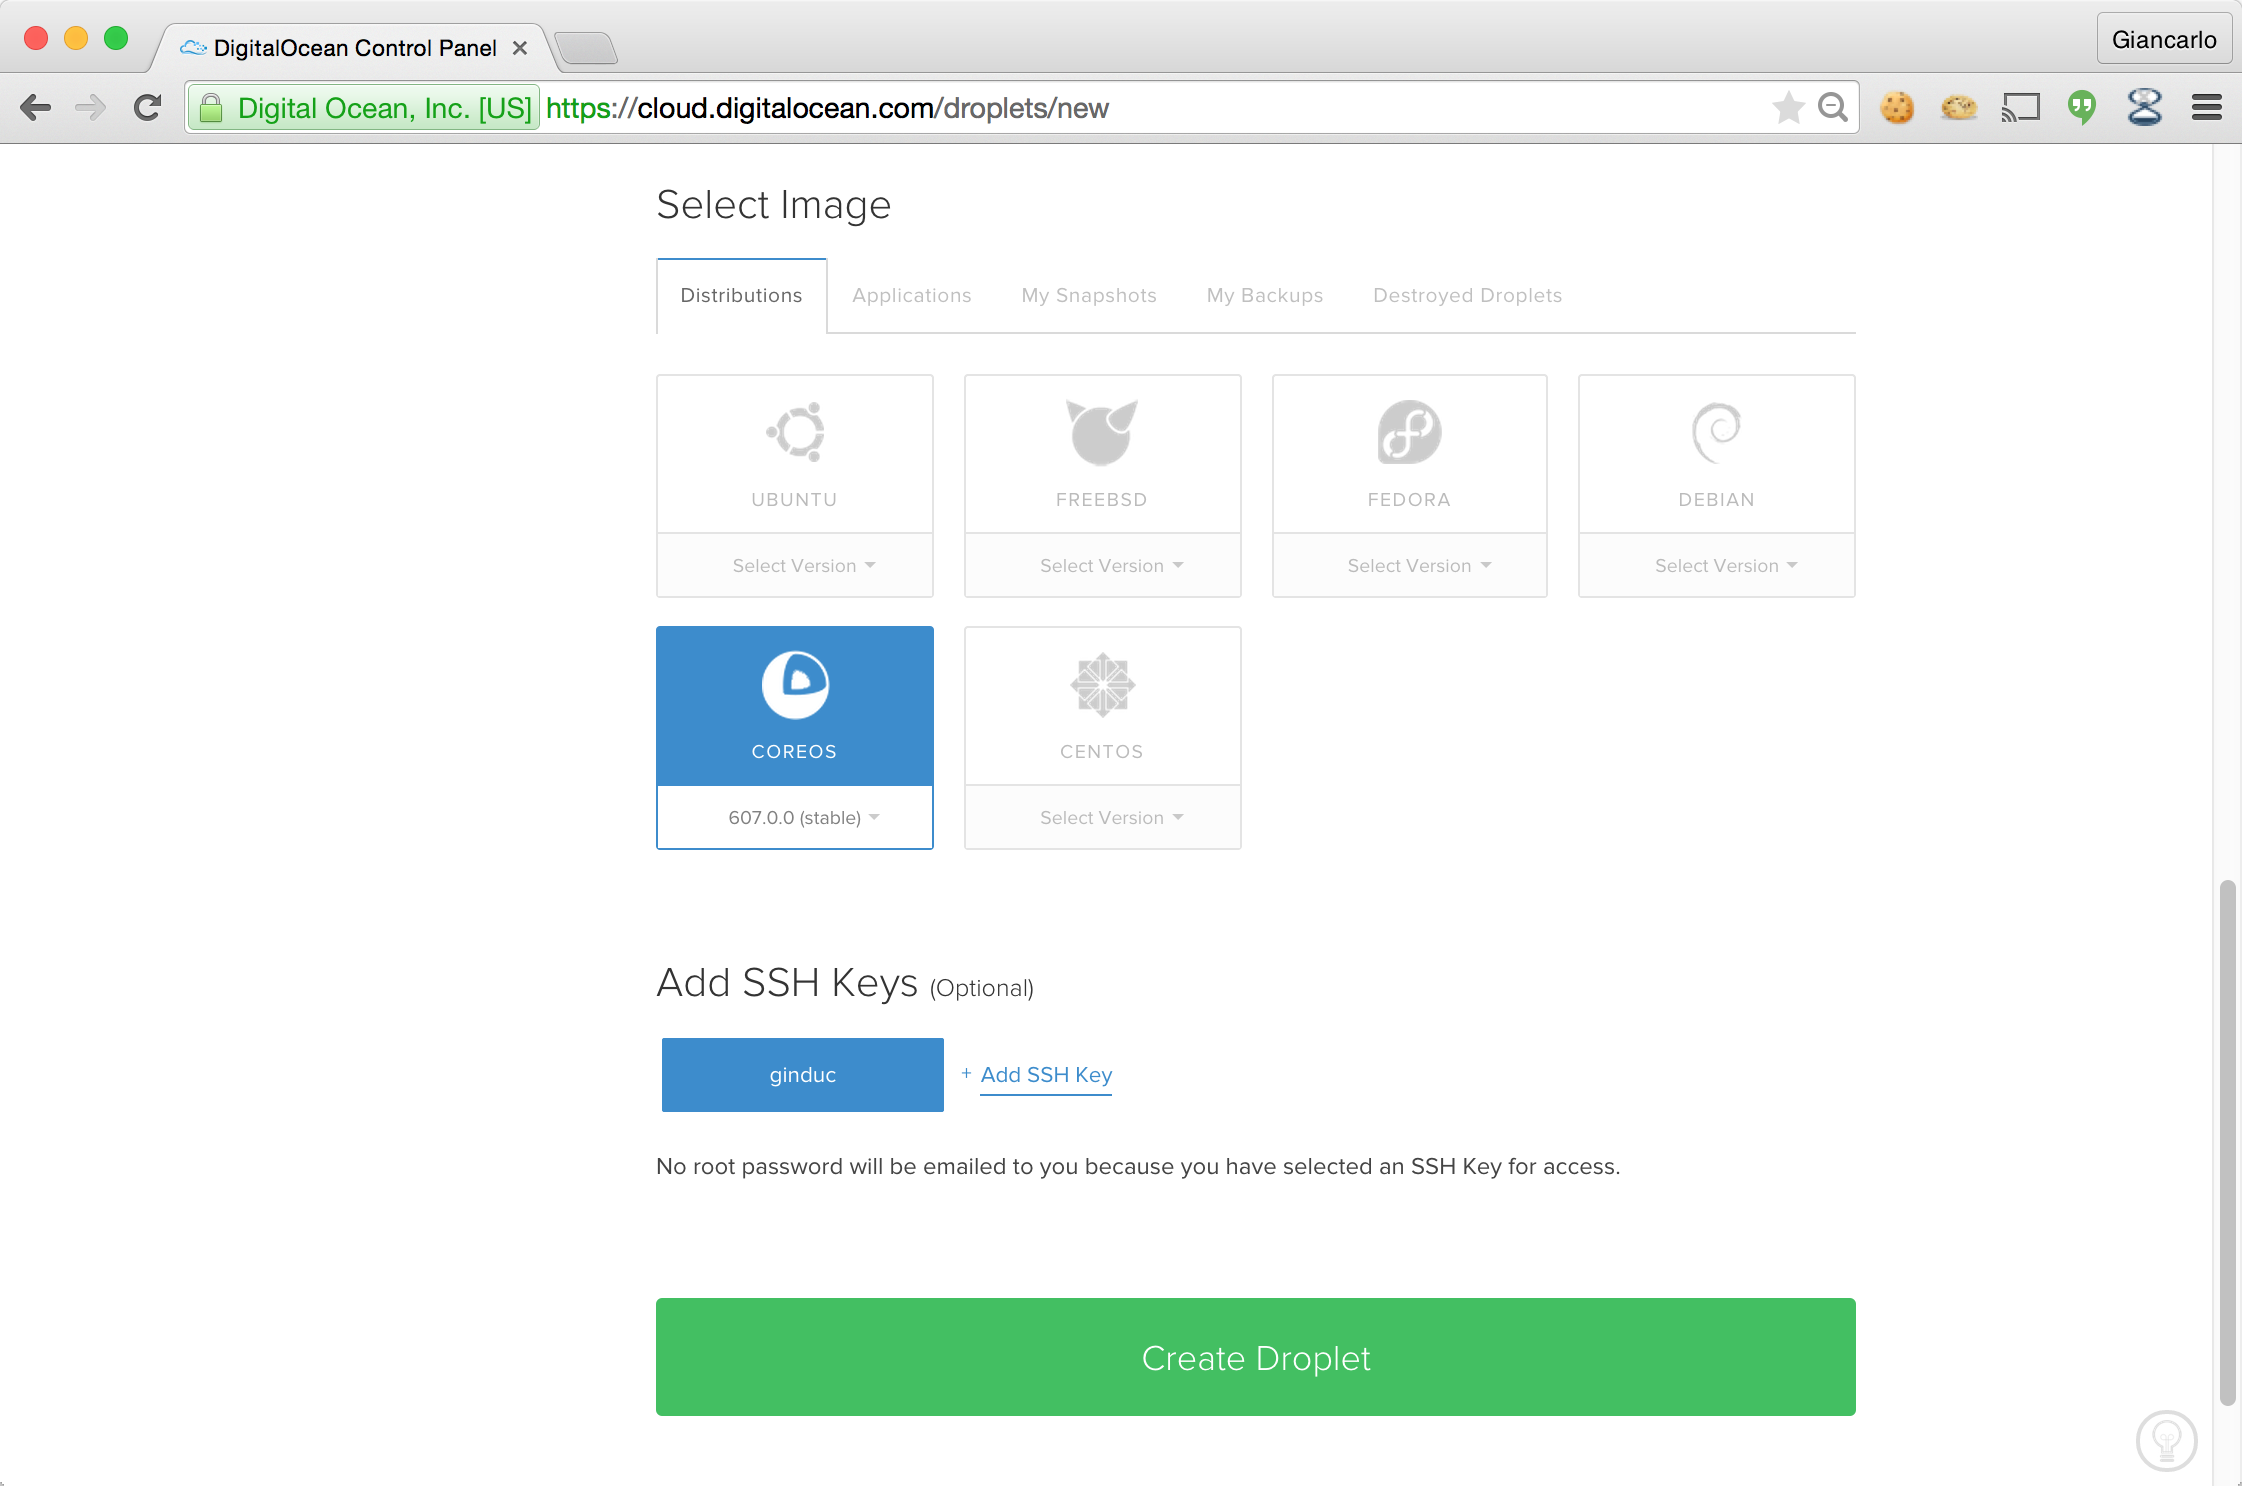Select the DigitalOcean Control Panel browser tab
2242x1486 pixels.
click(x=355, y=48)
